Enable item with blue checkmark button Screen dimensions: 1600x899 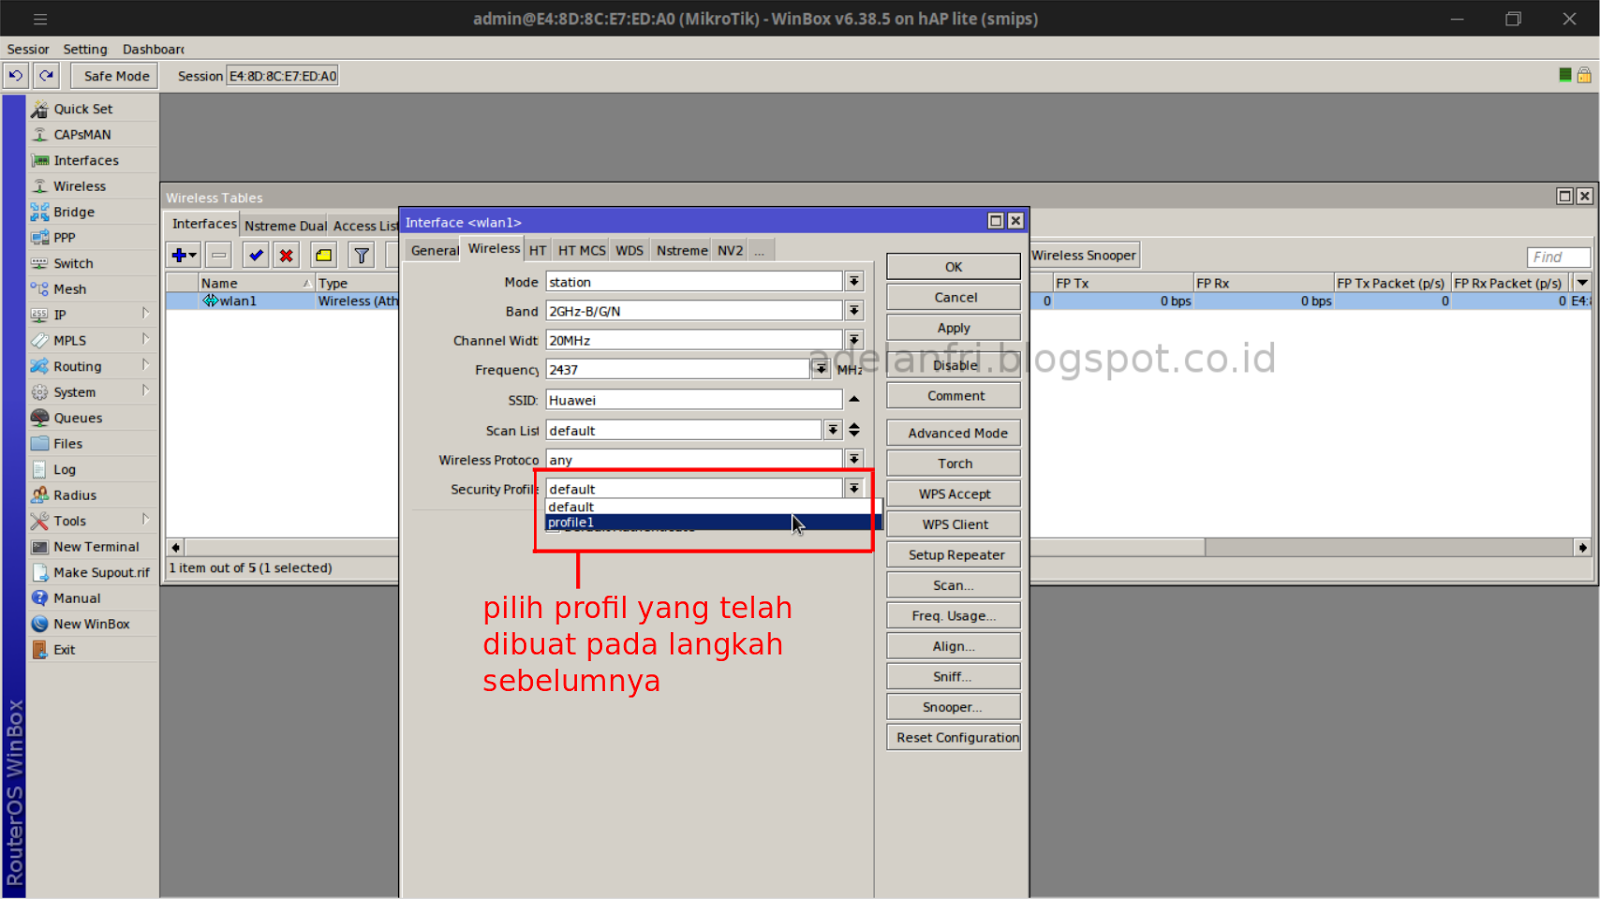click(x=256, y=256)
